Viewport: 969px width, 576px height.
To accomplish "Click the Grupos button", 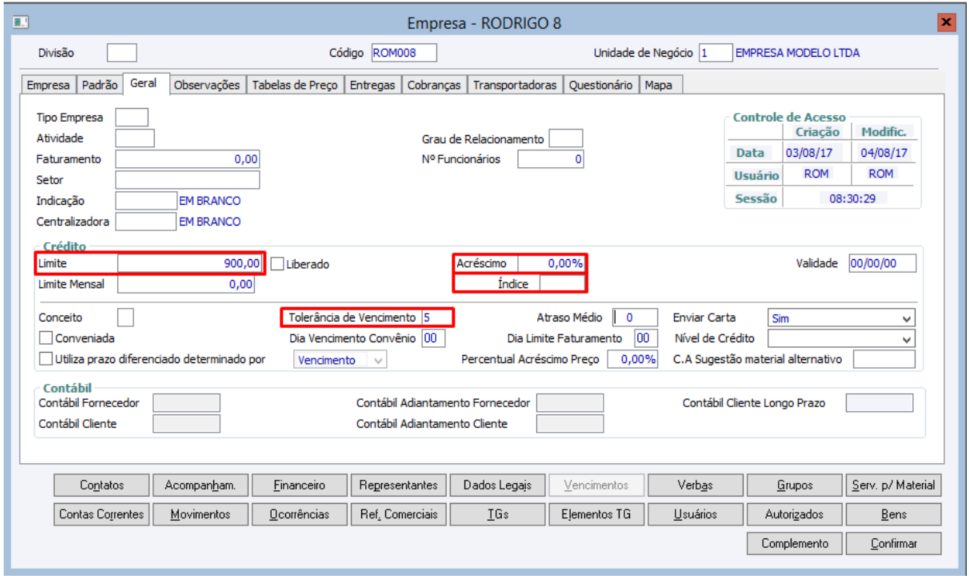I will click(795, 485).
